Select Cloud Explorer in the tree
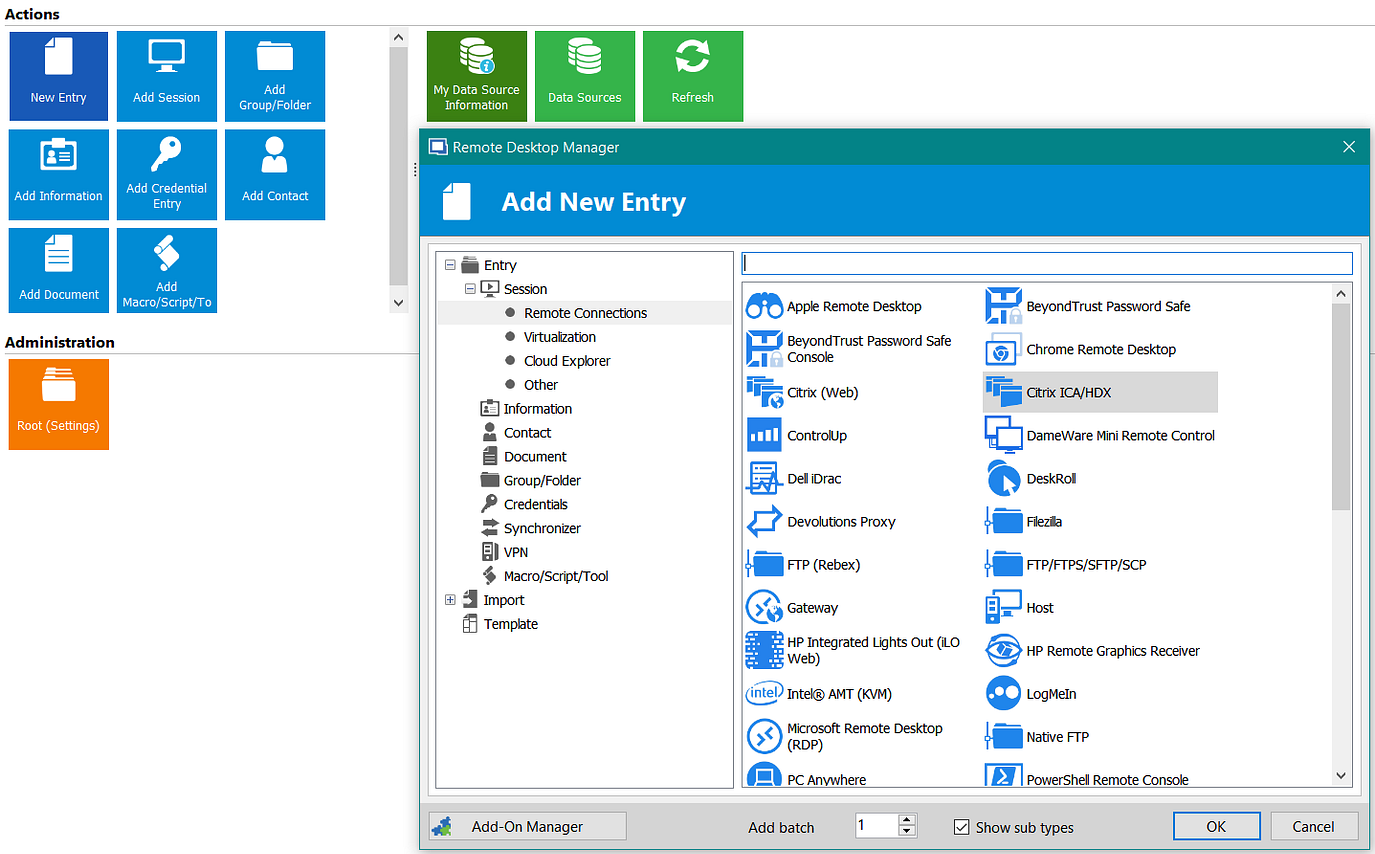1375x854 pixels. tap(567, 361)
